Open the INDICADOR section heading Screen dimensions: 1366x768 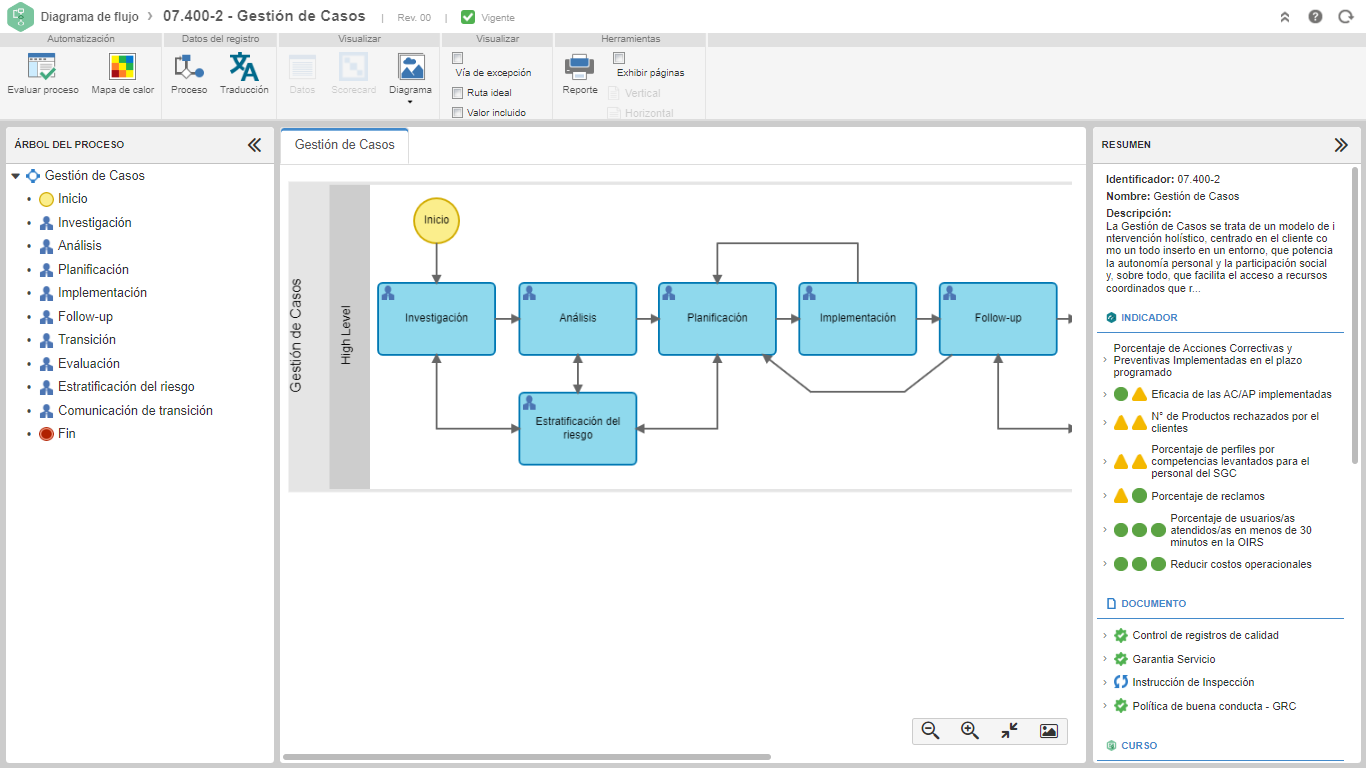[x=1149, y=318]
